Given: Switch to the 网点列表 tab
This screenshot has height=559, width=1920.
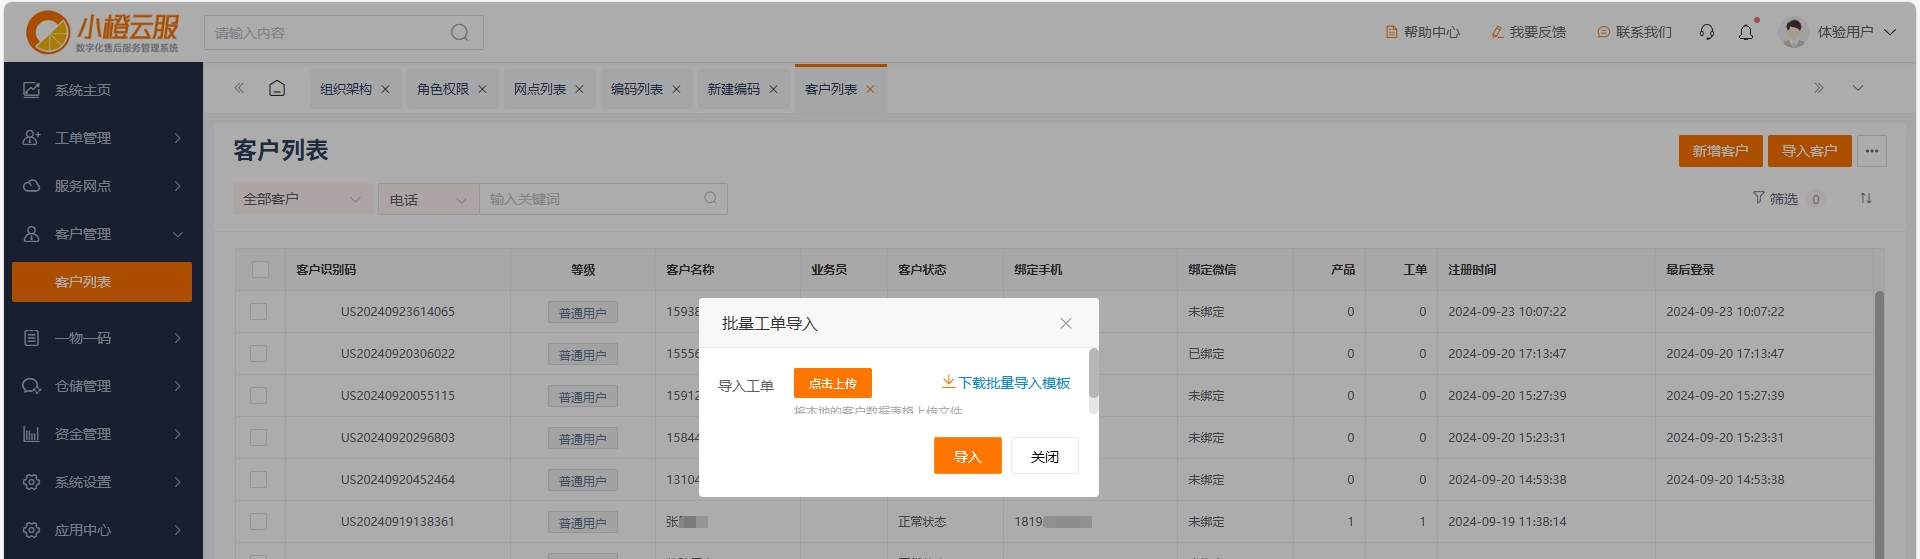Looking at the screenshot, I should click(x=540, y=89).
